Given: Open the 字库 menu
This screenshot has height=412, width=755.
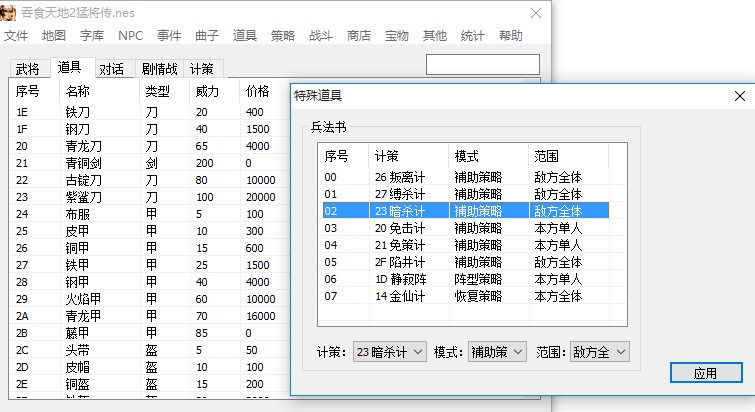Looking at the screenshot, I should 91,36.
